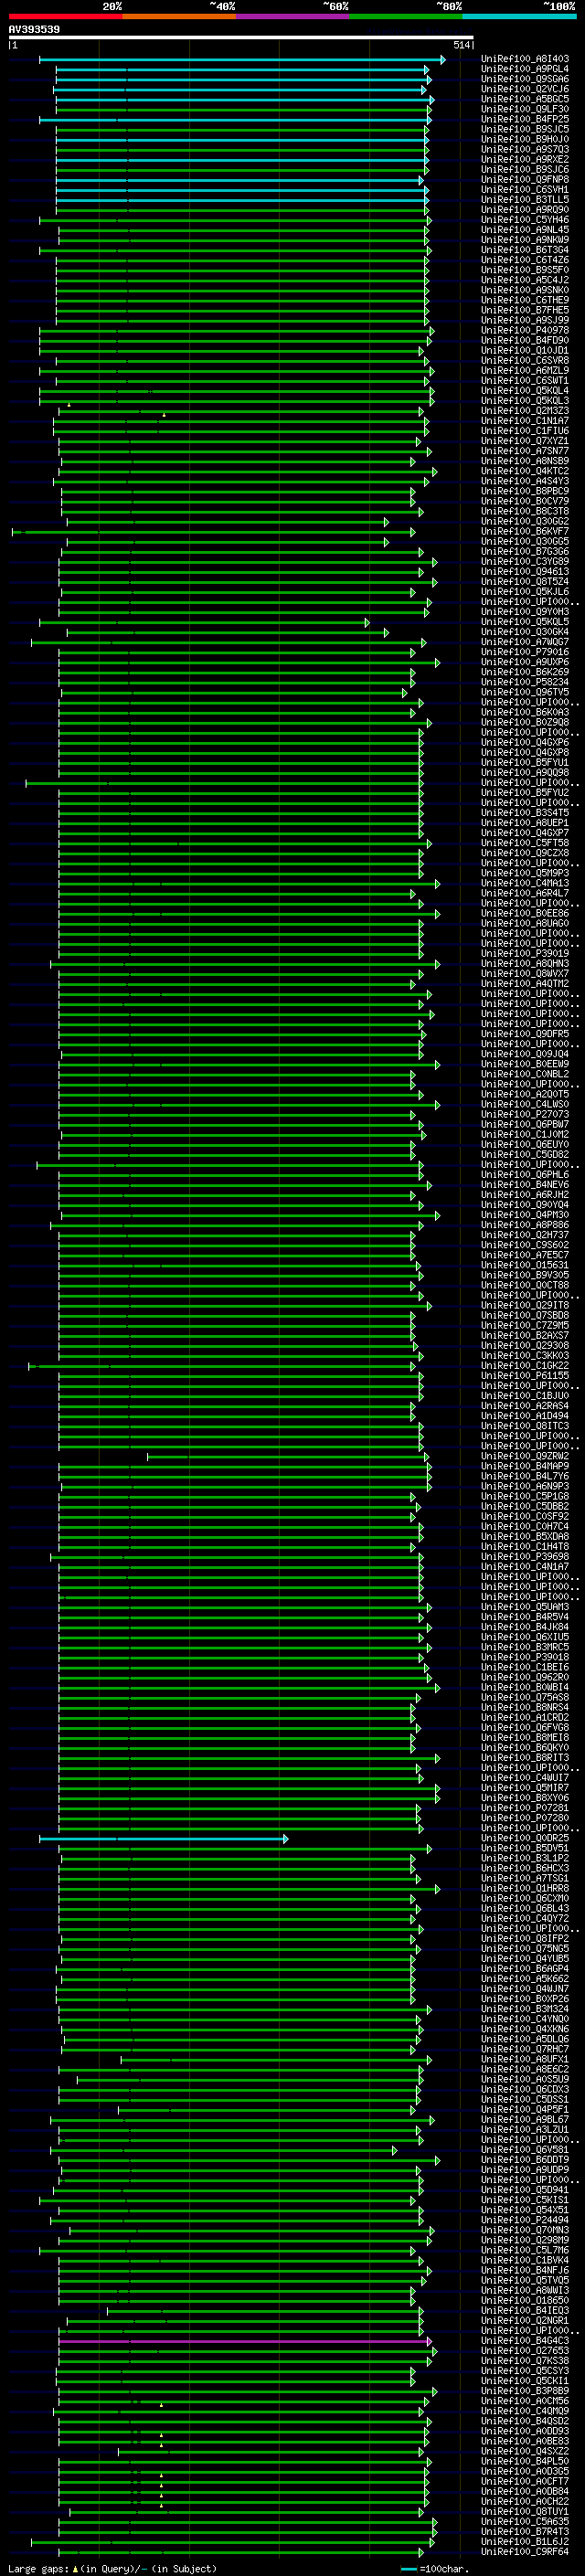
Task: Click the orange ~40% identity legend segment
Action: (x=179, y=16)
